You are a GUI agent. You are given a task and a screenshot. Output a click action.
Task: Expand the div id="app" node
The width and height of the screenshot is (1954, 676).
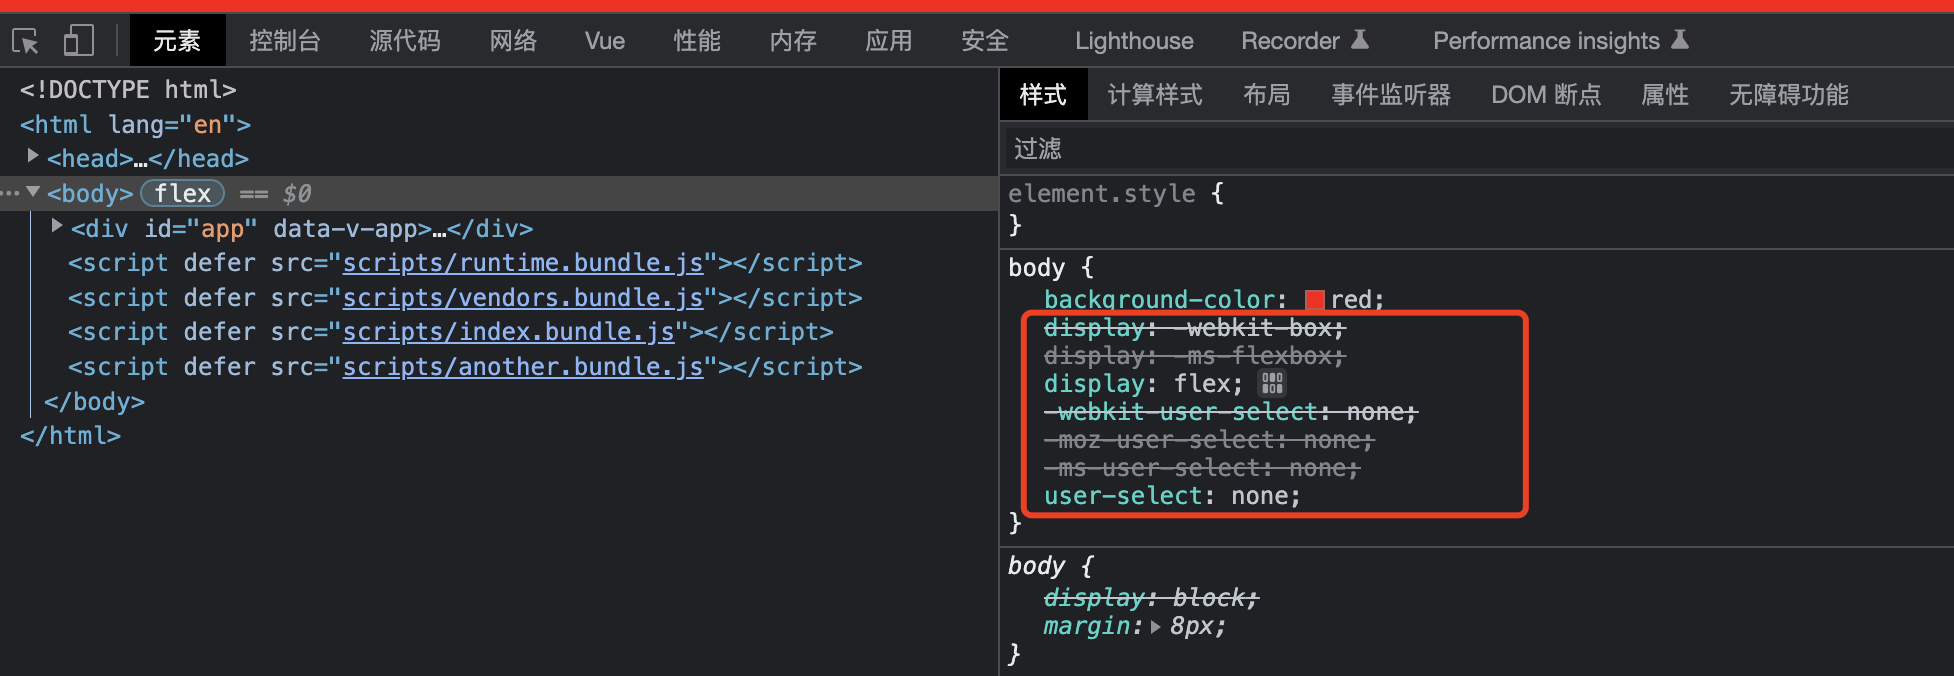click(x=57, y=227)
